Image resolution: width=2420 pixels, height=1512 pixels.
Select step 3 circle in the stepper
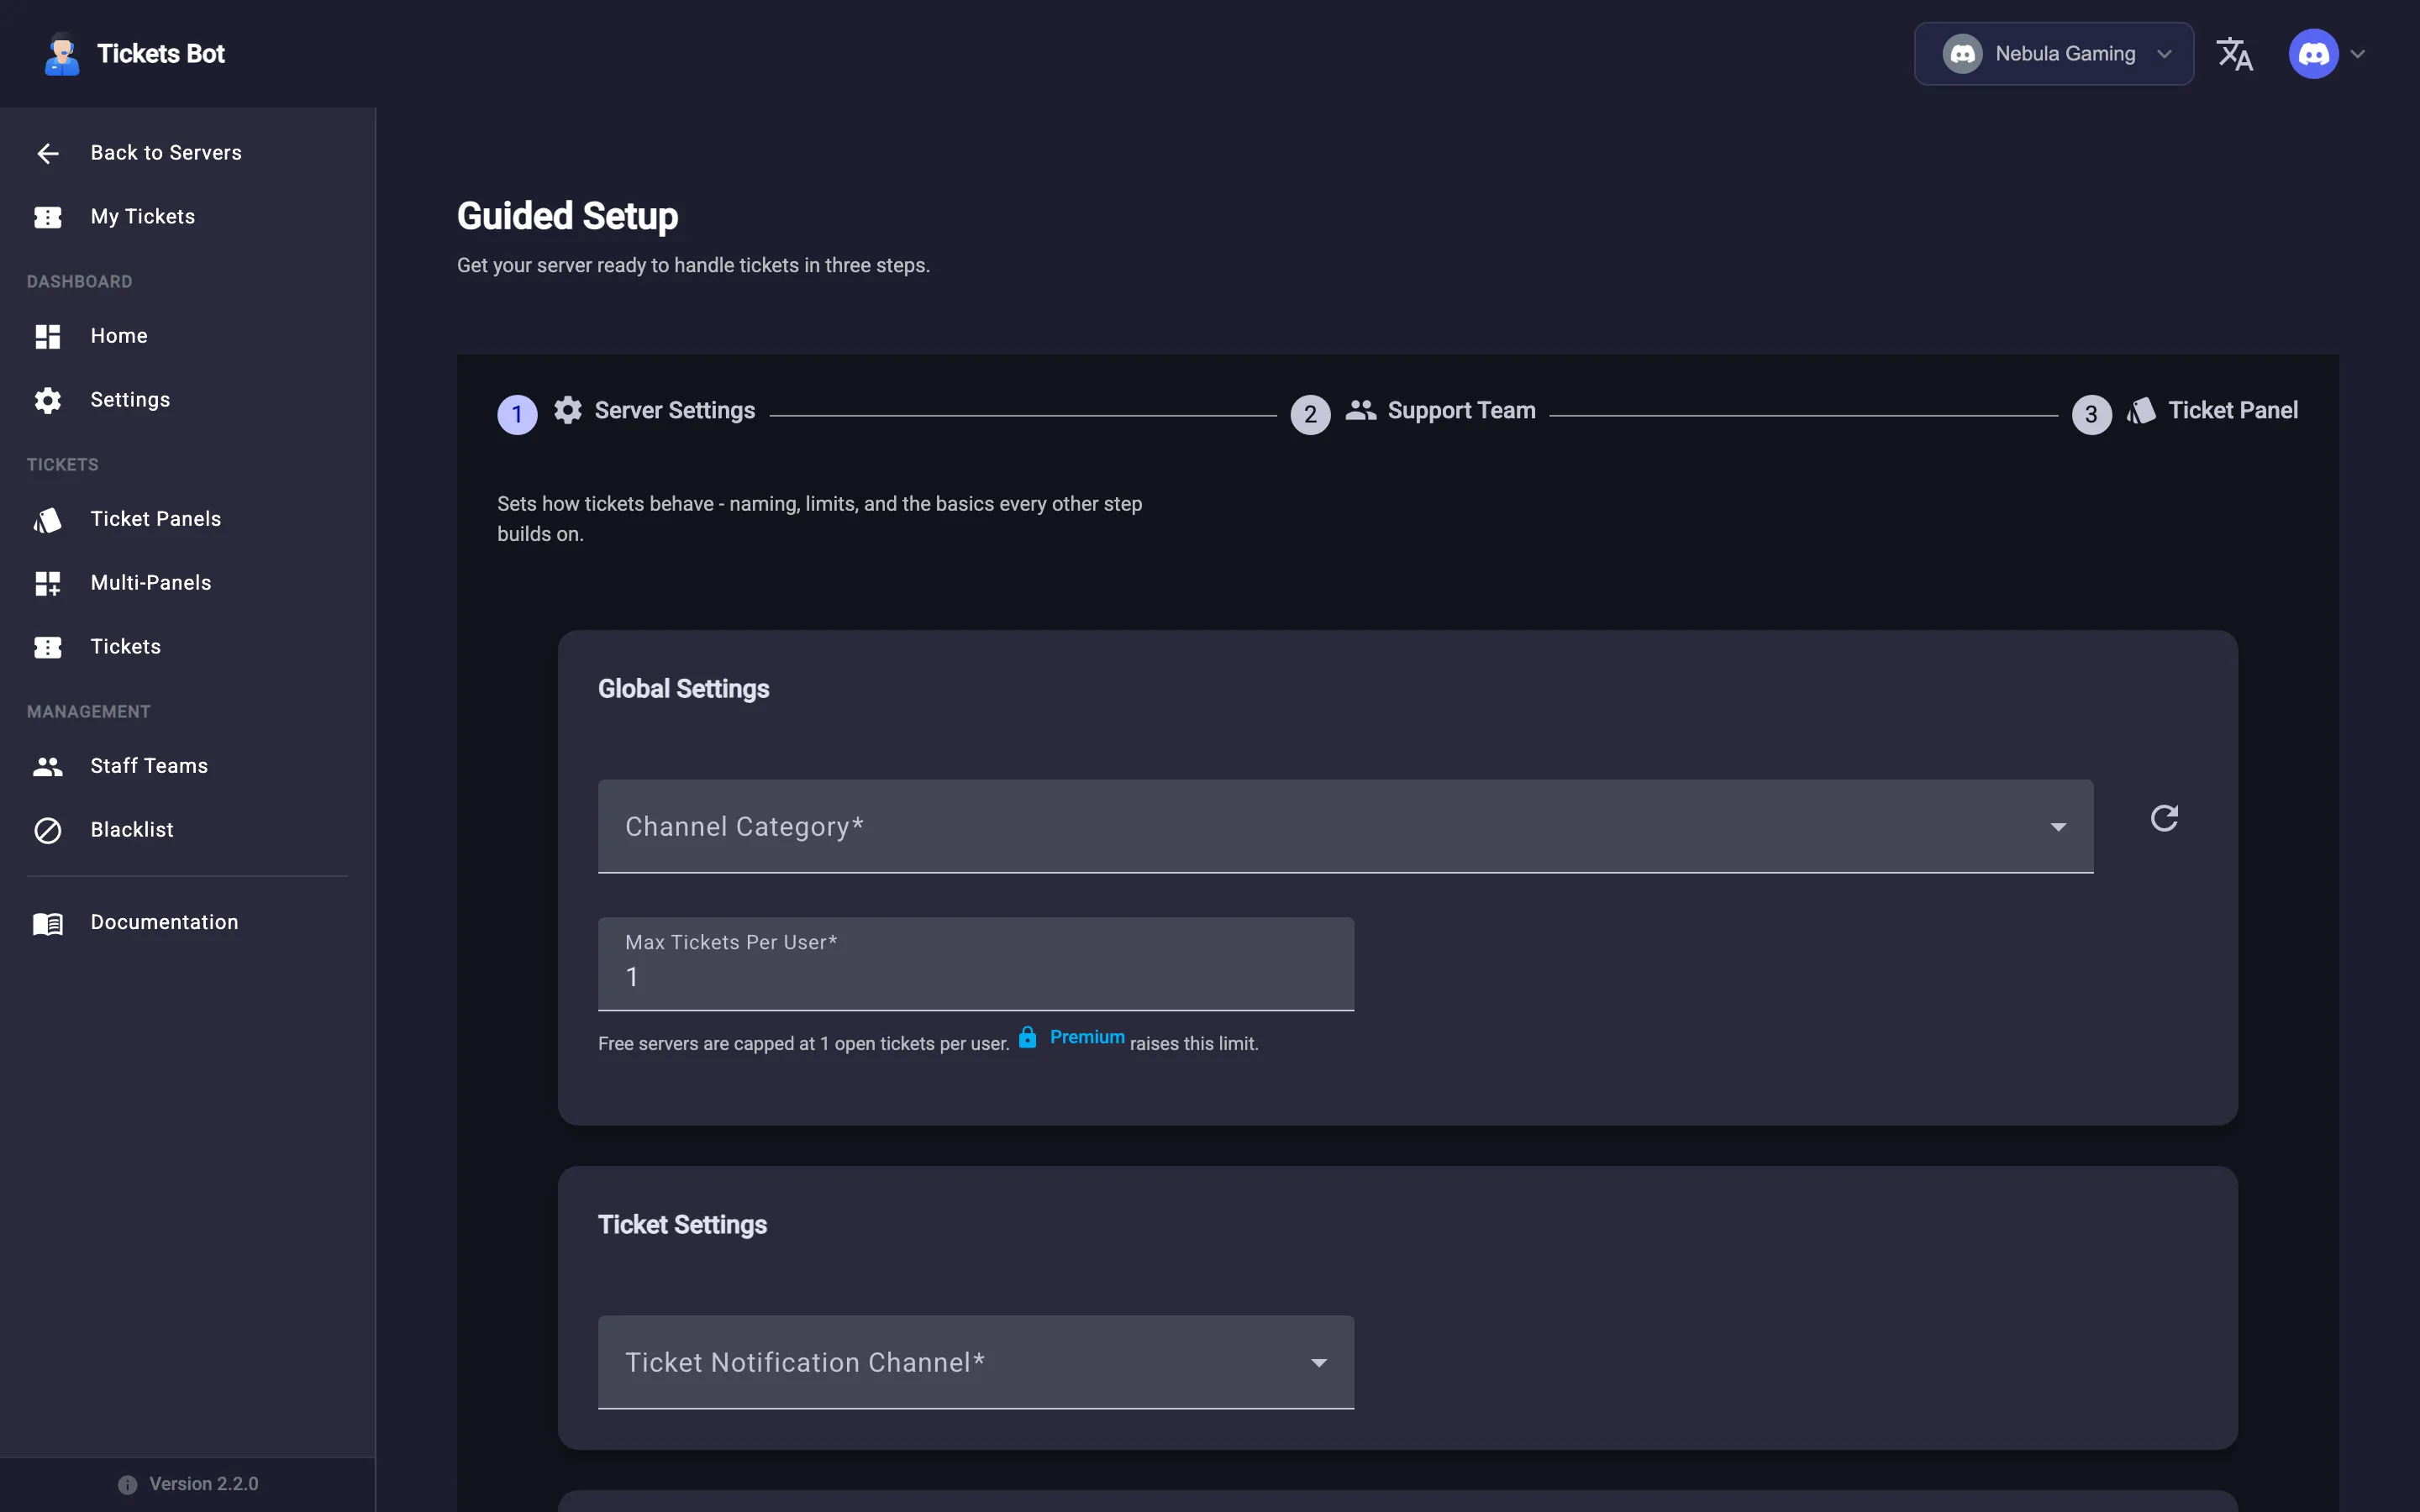coord(2091,414)
